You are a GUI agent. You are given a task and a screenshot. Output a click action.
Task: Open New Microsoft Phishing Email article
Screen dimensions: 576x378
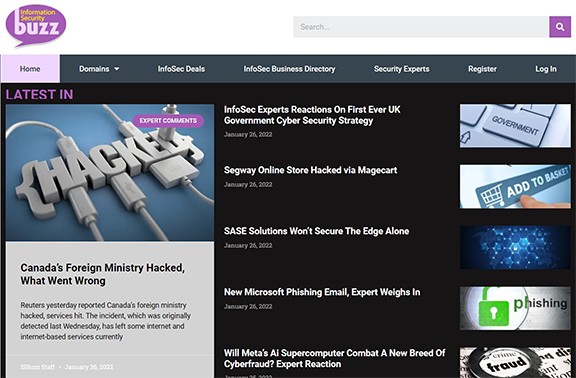(322, 292)
